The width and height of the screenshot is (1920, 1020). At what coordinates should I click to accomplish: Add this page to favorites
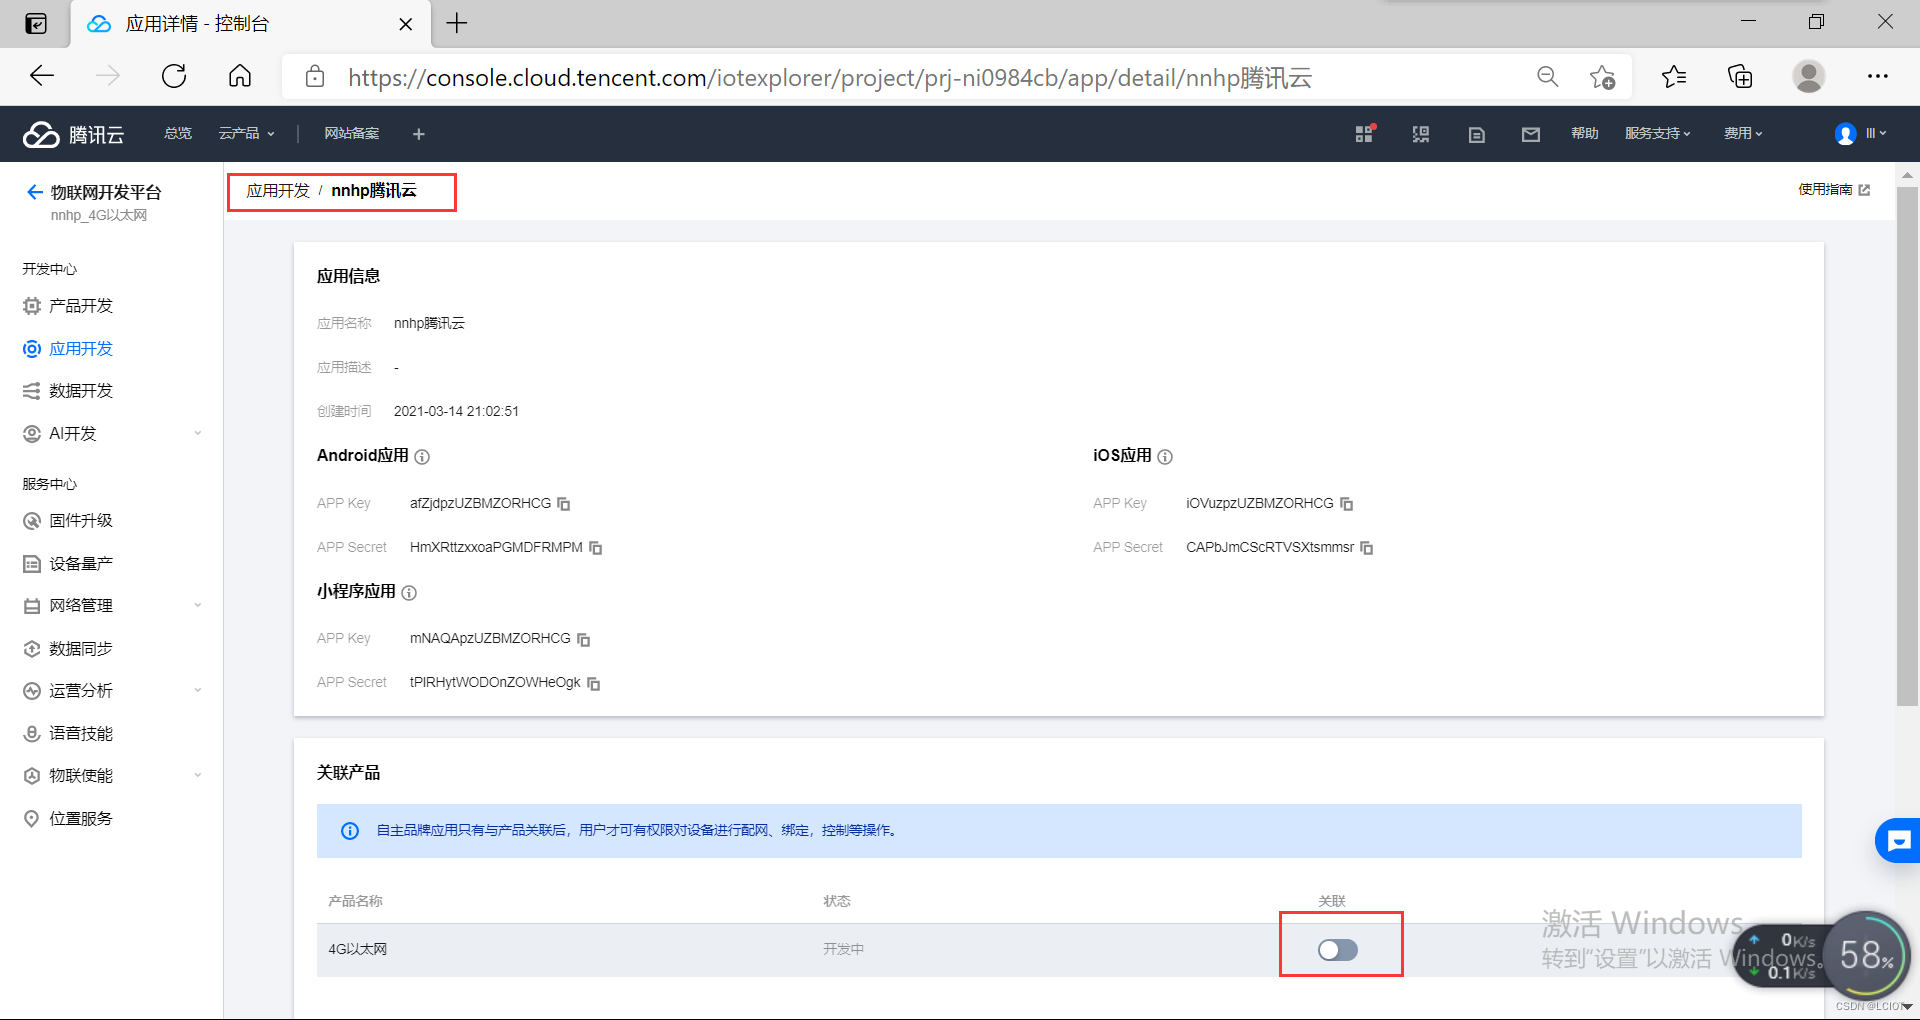click(1602, 77)
